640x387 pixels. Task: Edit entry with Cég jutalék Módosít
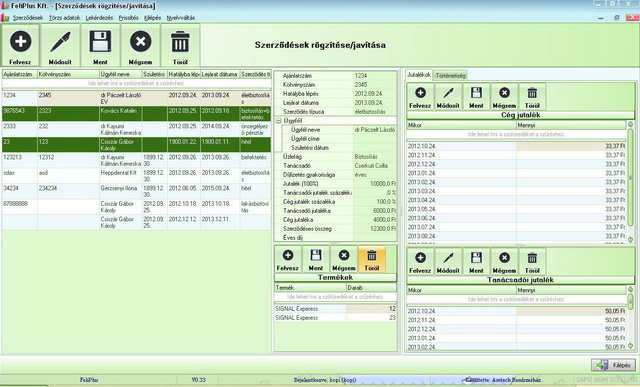448,97
